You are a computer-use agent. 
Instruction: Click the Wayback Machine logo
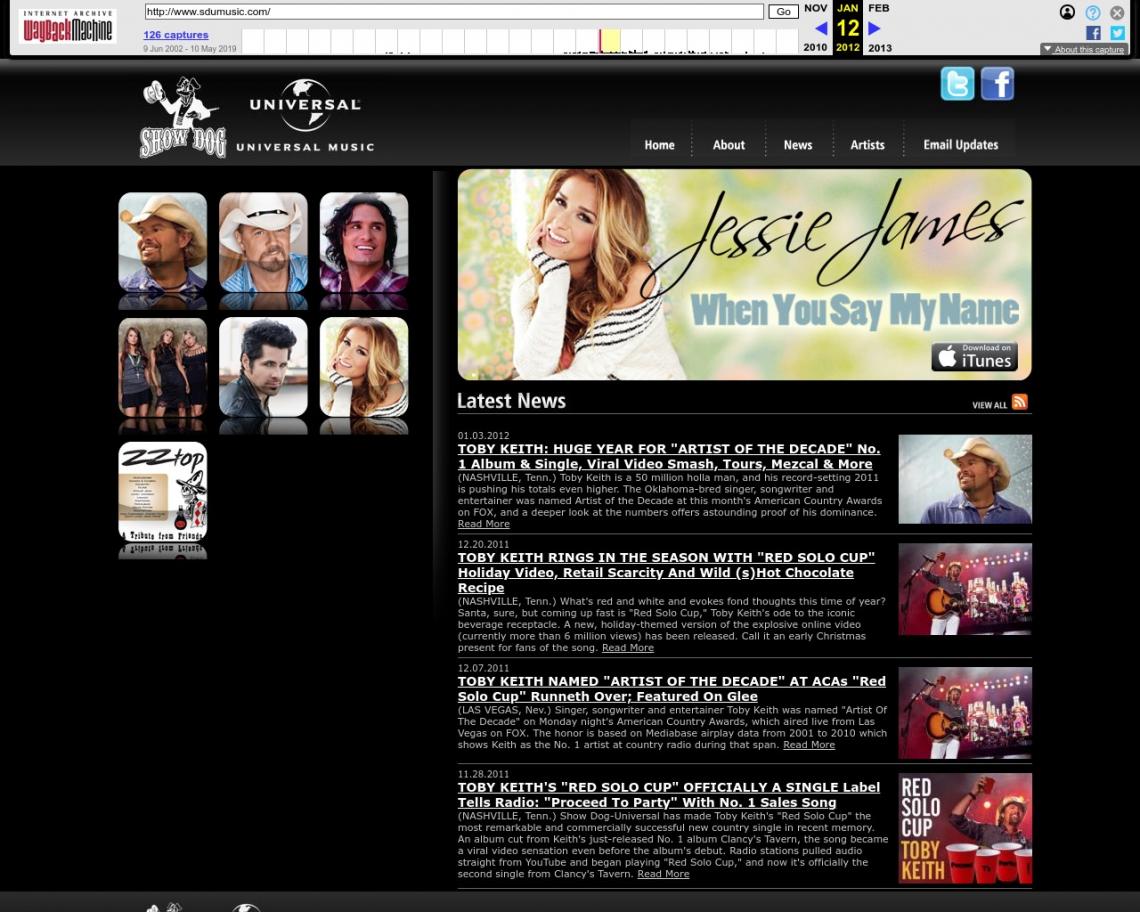(x=68, y=28)
